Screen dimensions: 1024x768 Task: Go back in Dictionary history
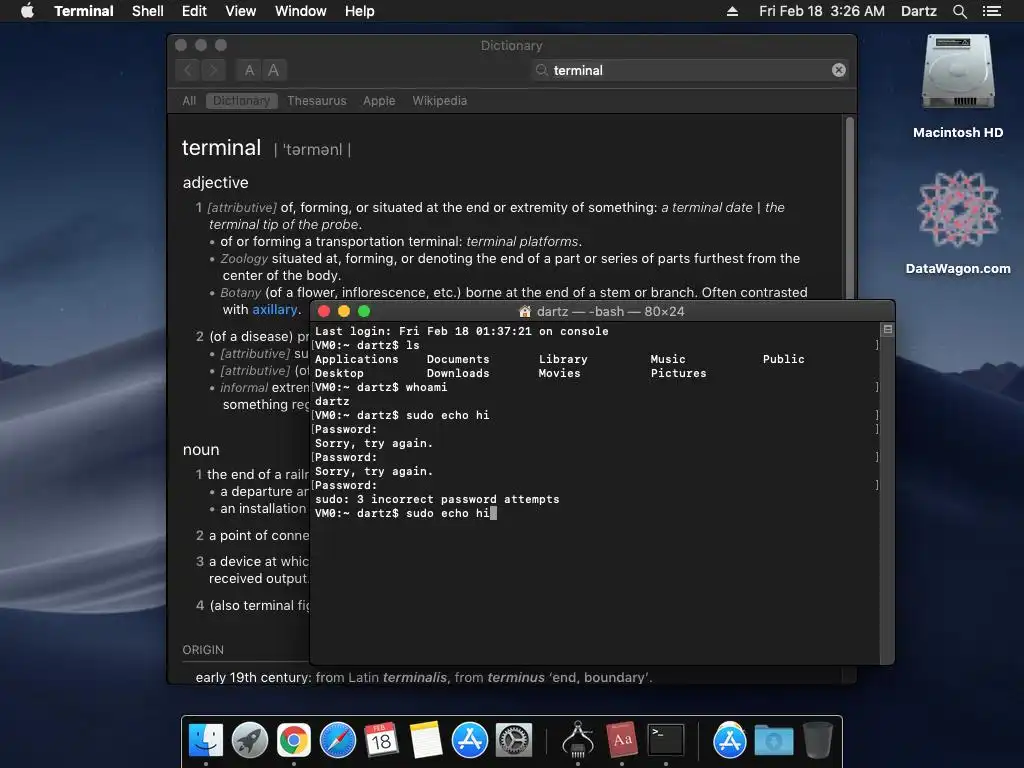click(188, 70)
